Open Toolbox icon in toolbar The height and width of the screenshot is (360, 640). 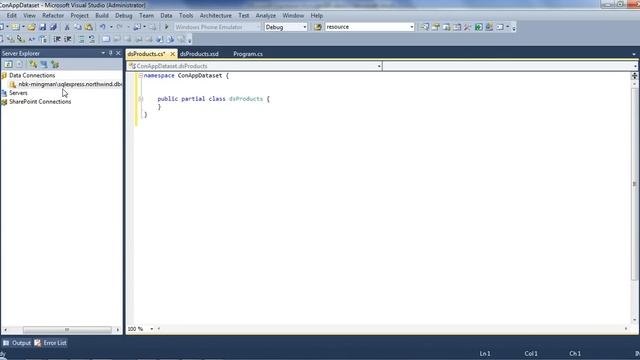(x=467, y=27)
